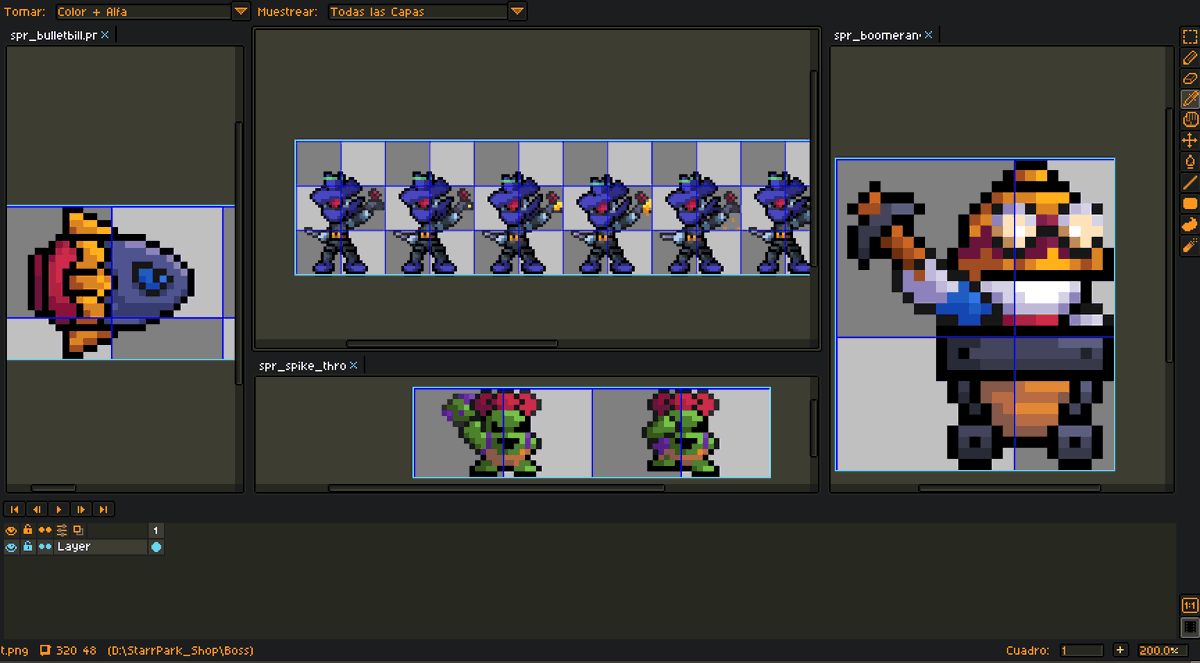This screenshot has width=1200, height=663.
Task: Click the sprite size icon in status bar
Action: click(x=45, y=650)
